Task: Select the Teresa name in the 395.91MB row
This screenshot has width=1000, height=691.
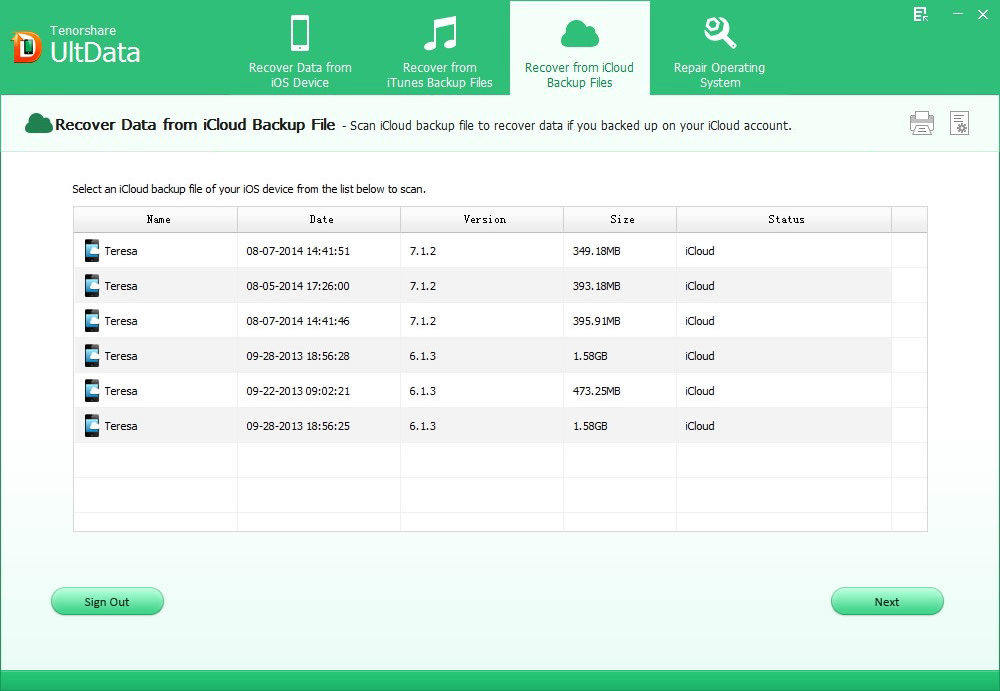Action: [121, 322]
